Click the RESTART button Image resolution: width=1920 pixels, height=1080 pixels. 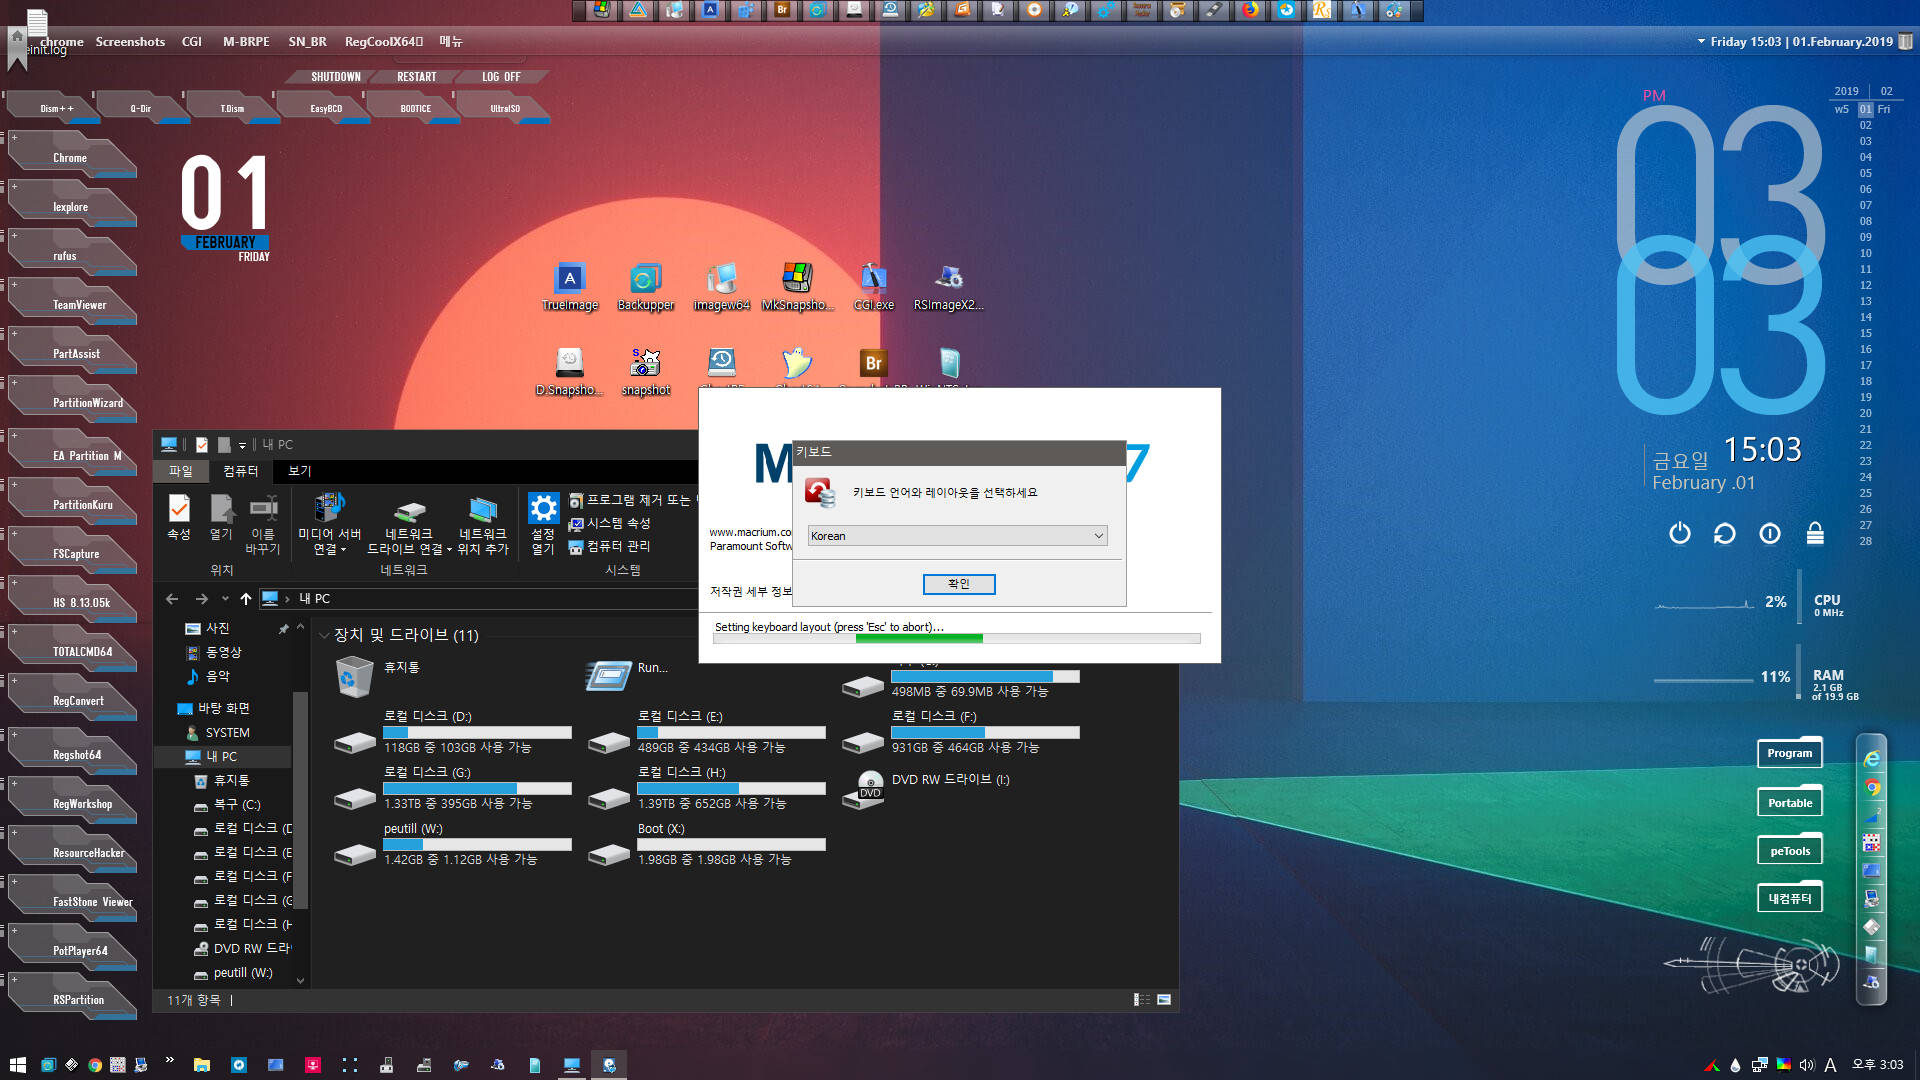coord(416,77)
